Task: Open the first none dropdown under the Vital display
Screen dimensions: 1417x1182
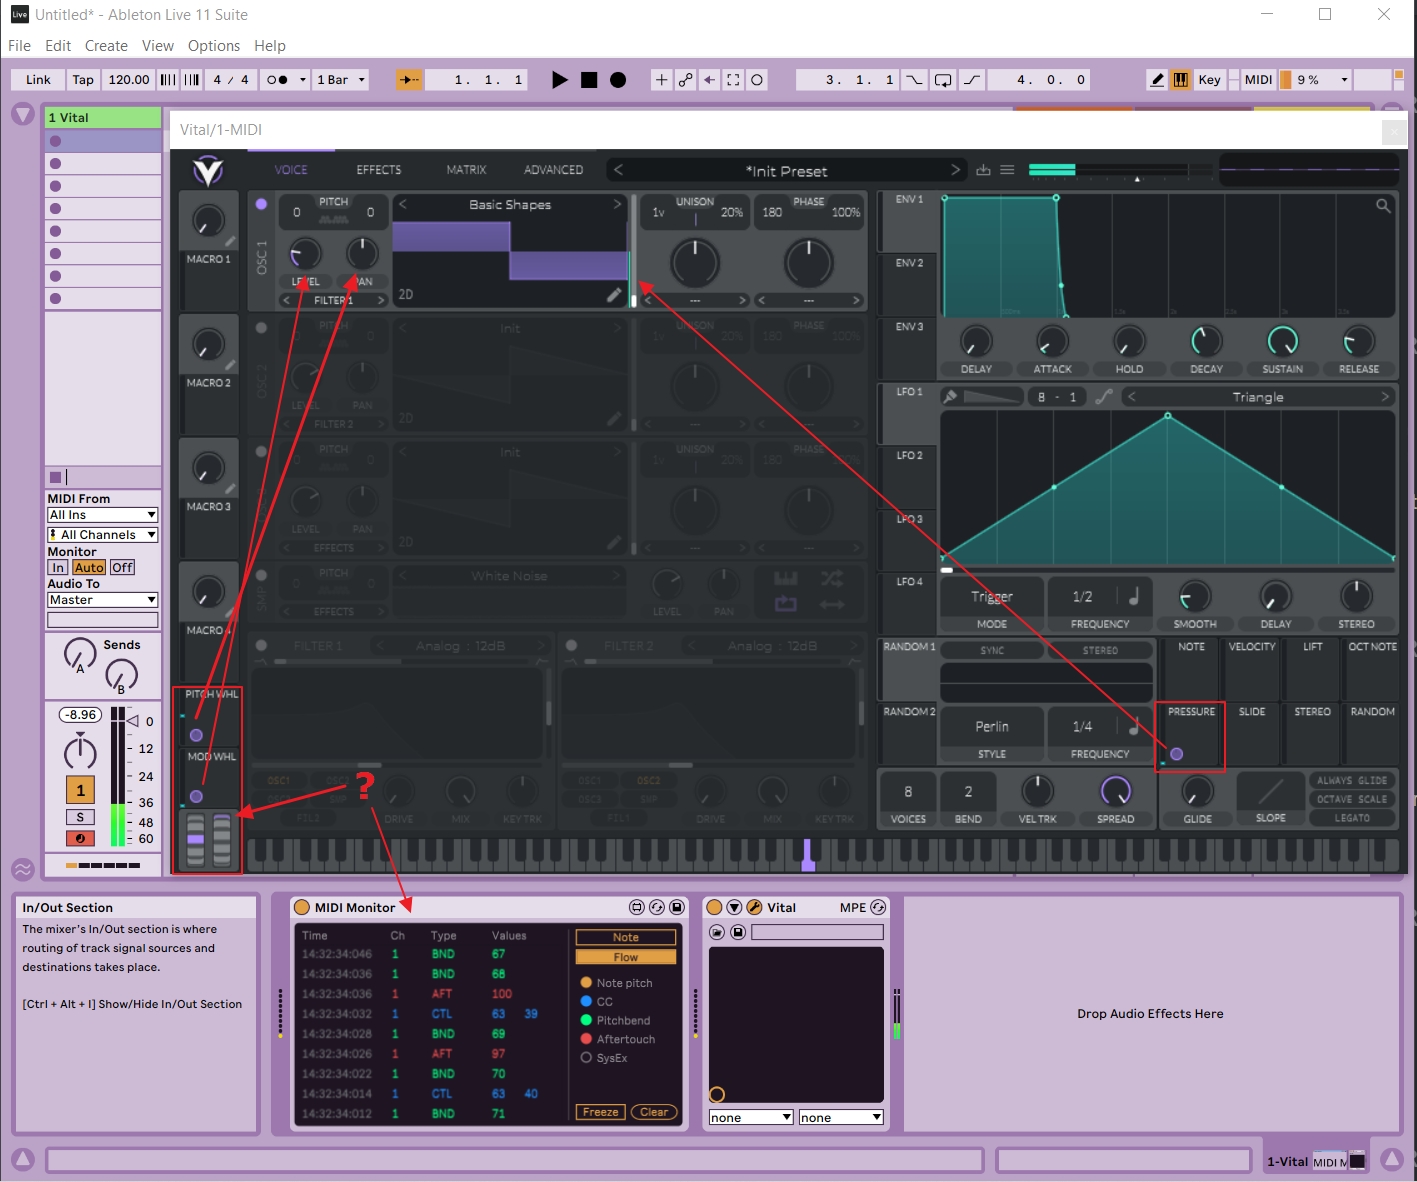Action: (750, 1117)
